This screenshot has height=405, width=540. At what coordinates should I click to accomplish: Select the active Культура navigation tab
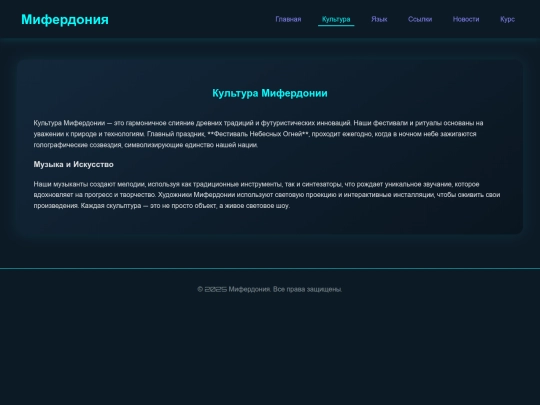(x=336, y=19)
